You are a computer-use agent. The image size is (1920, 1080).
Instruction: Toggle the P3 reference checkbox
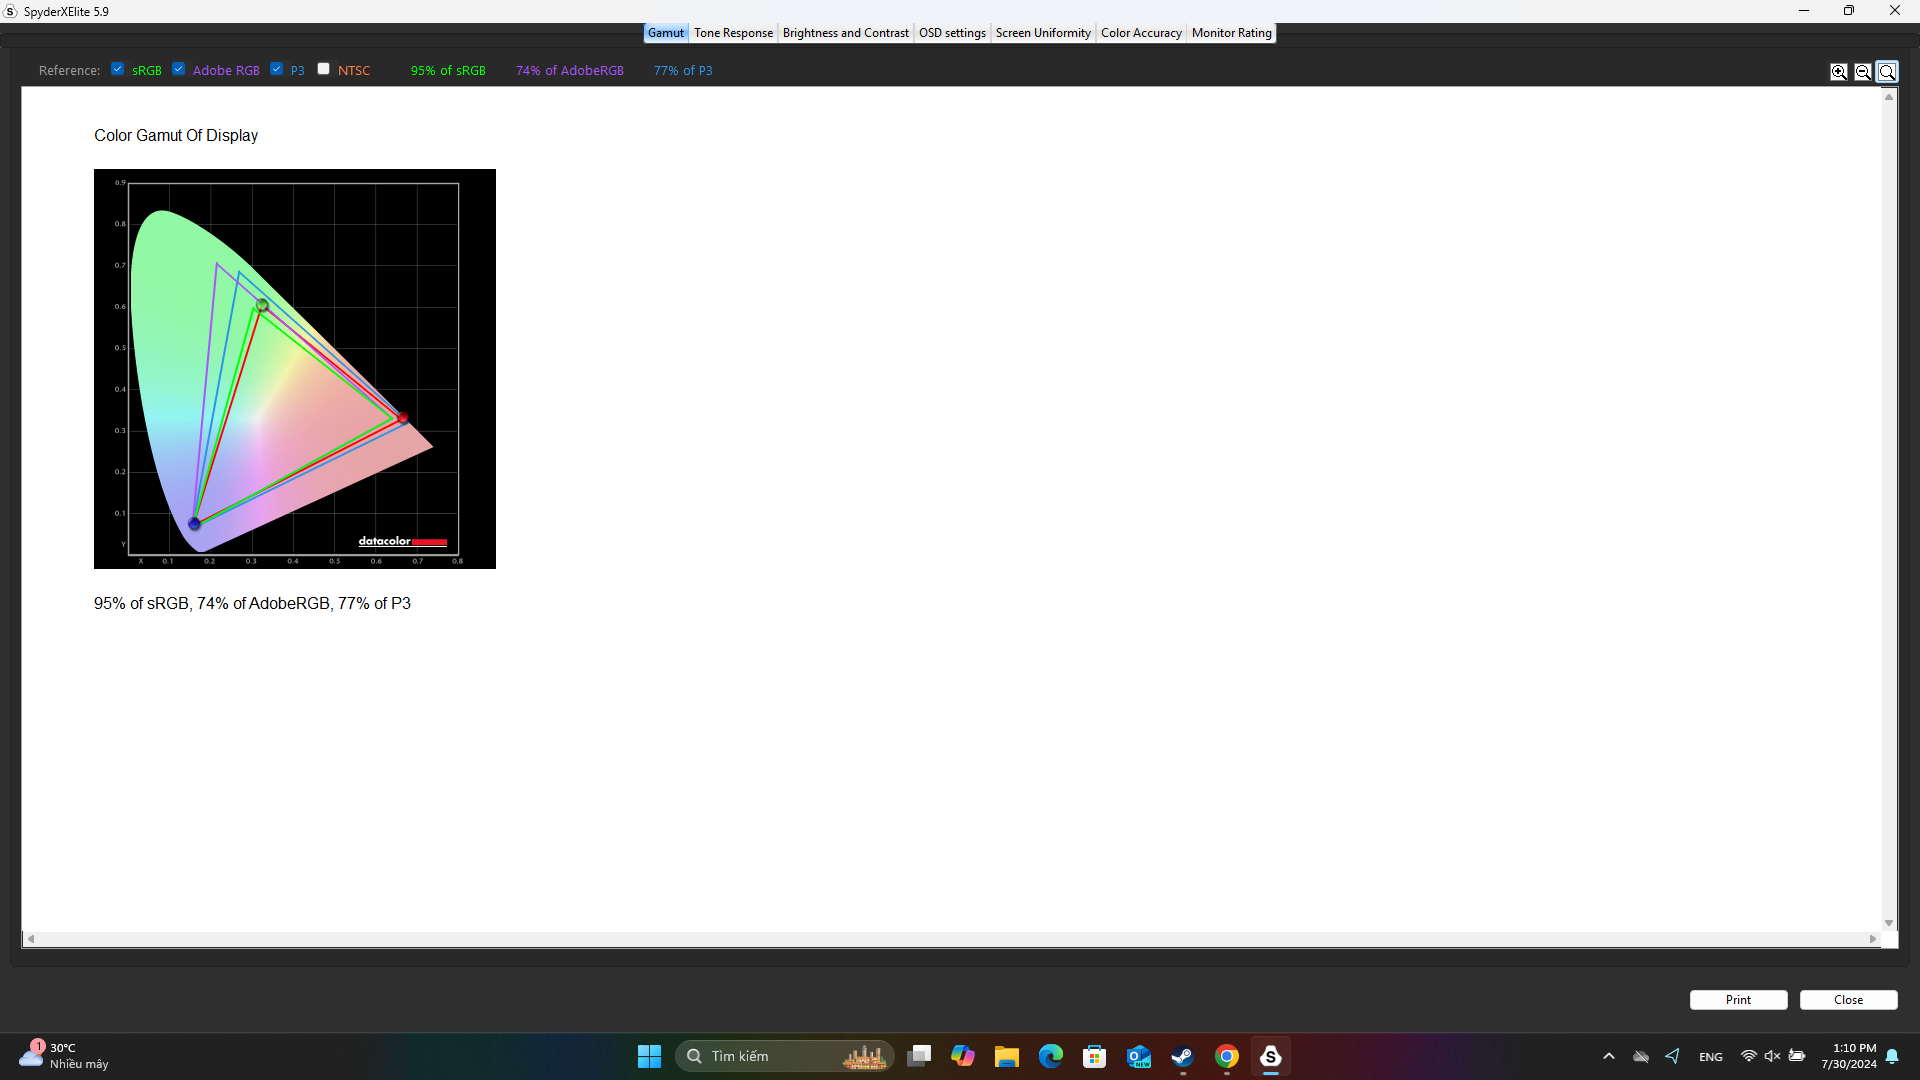click(x=278, y=70)
